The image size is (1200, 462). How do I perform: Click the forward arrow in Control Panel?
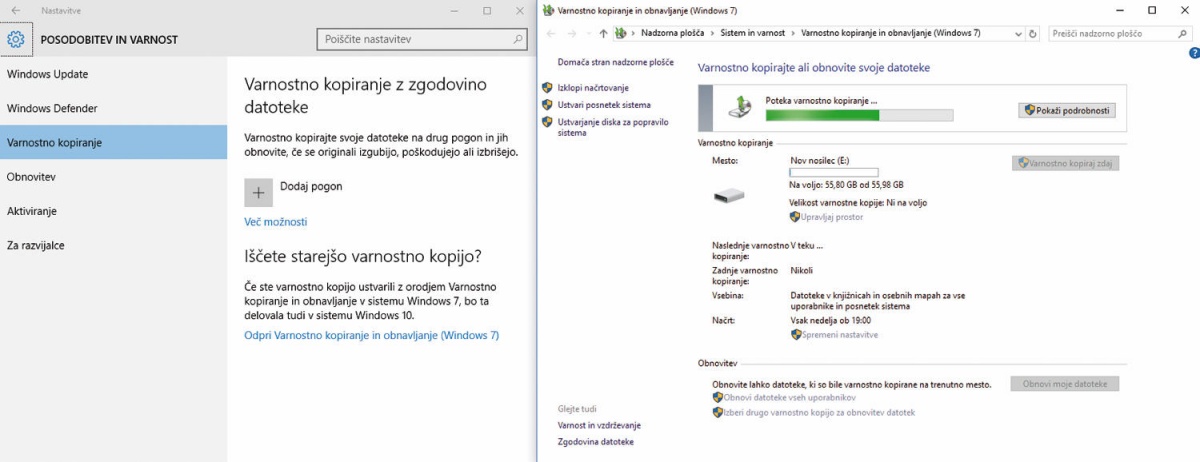[572, 33]
